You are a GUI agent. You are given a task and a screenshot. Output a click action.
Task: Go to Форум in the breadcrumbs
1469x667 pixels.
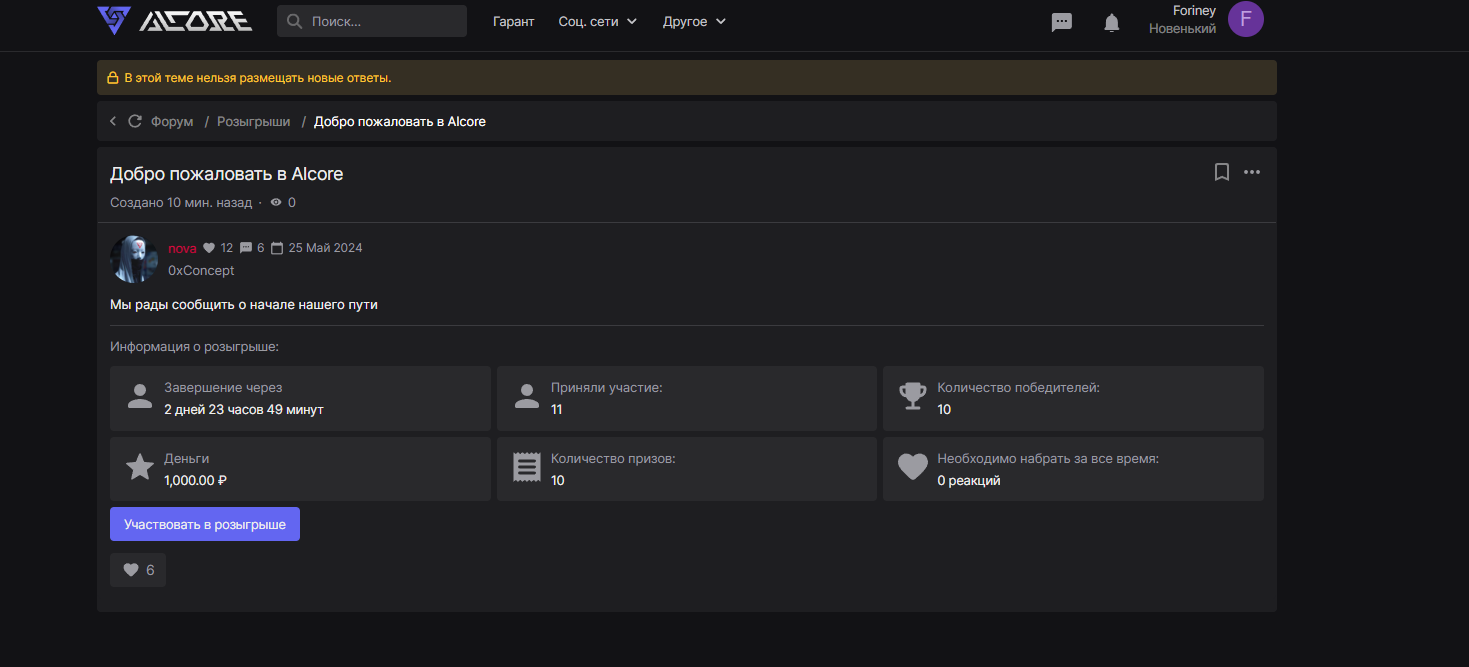coord(172,121)
